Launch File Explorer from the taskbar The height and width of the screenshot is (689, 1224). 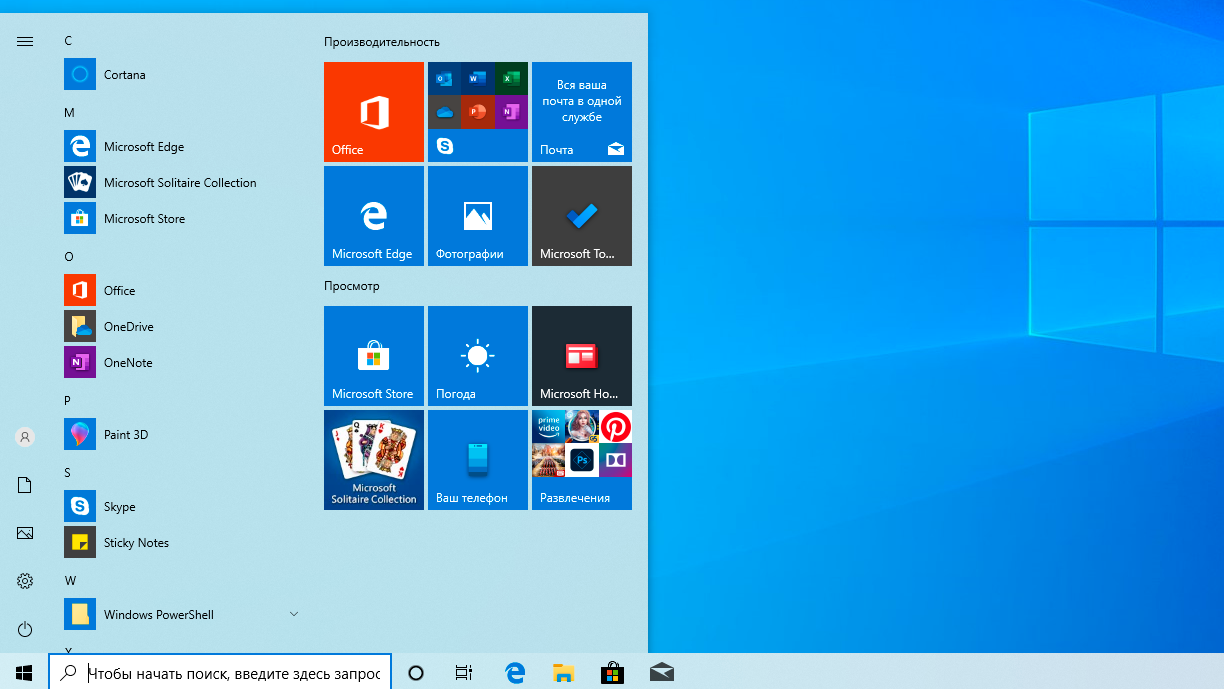(564, 674)
